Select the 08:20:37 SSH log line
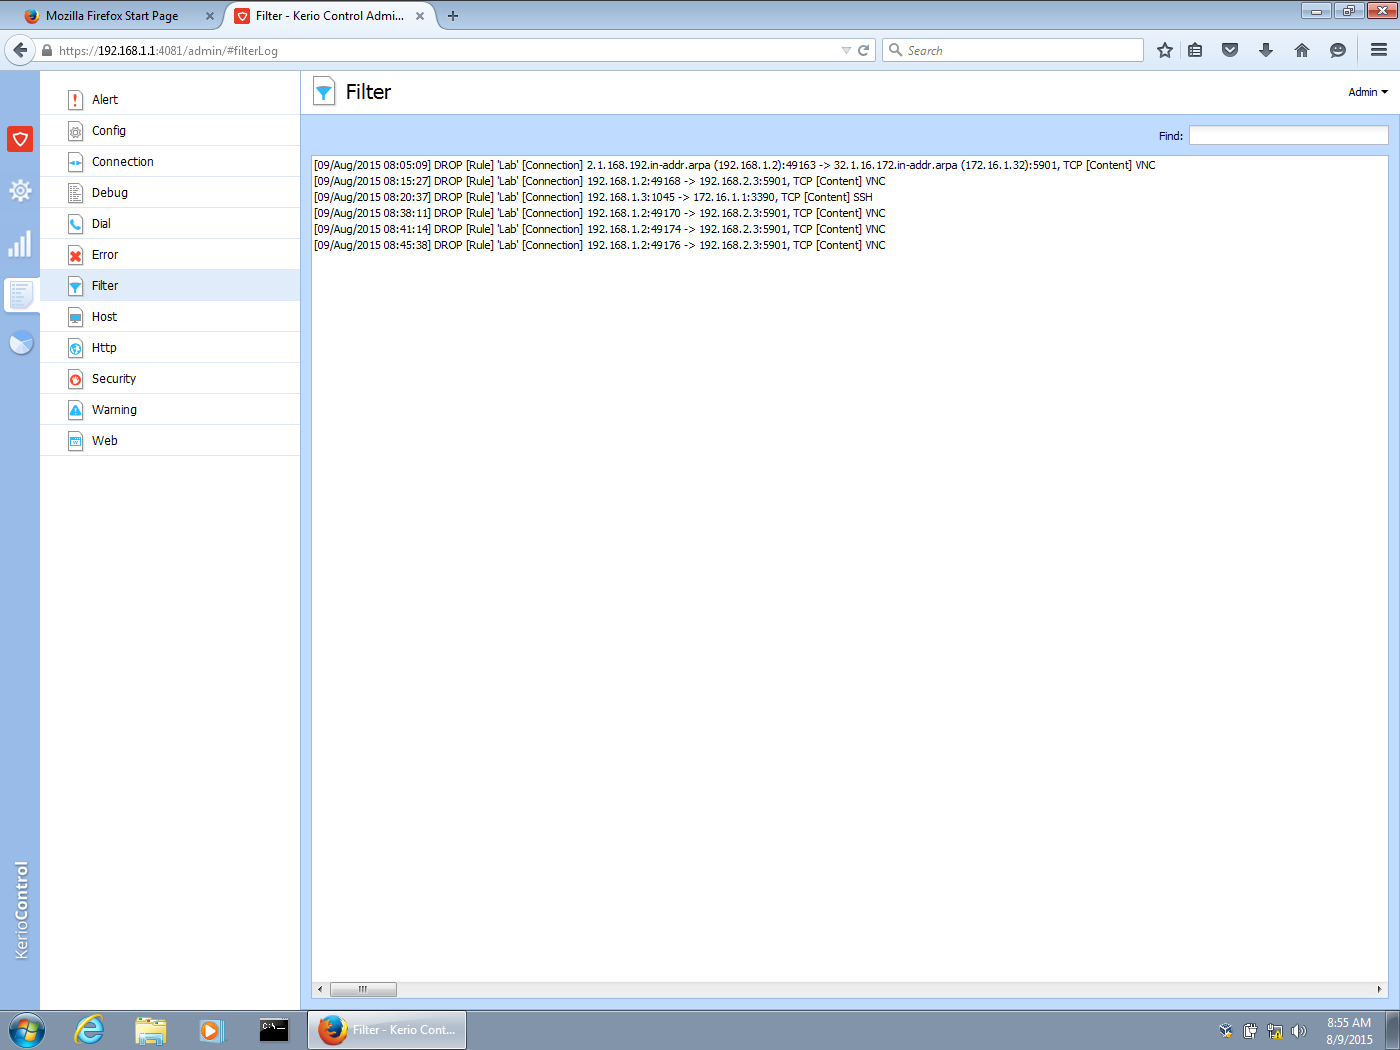Screen dimensions: 1400x1050 pos(593,197)
